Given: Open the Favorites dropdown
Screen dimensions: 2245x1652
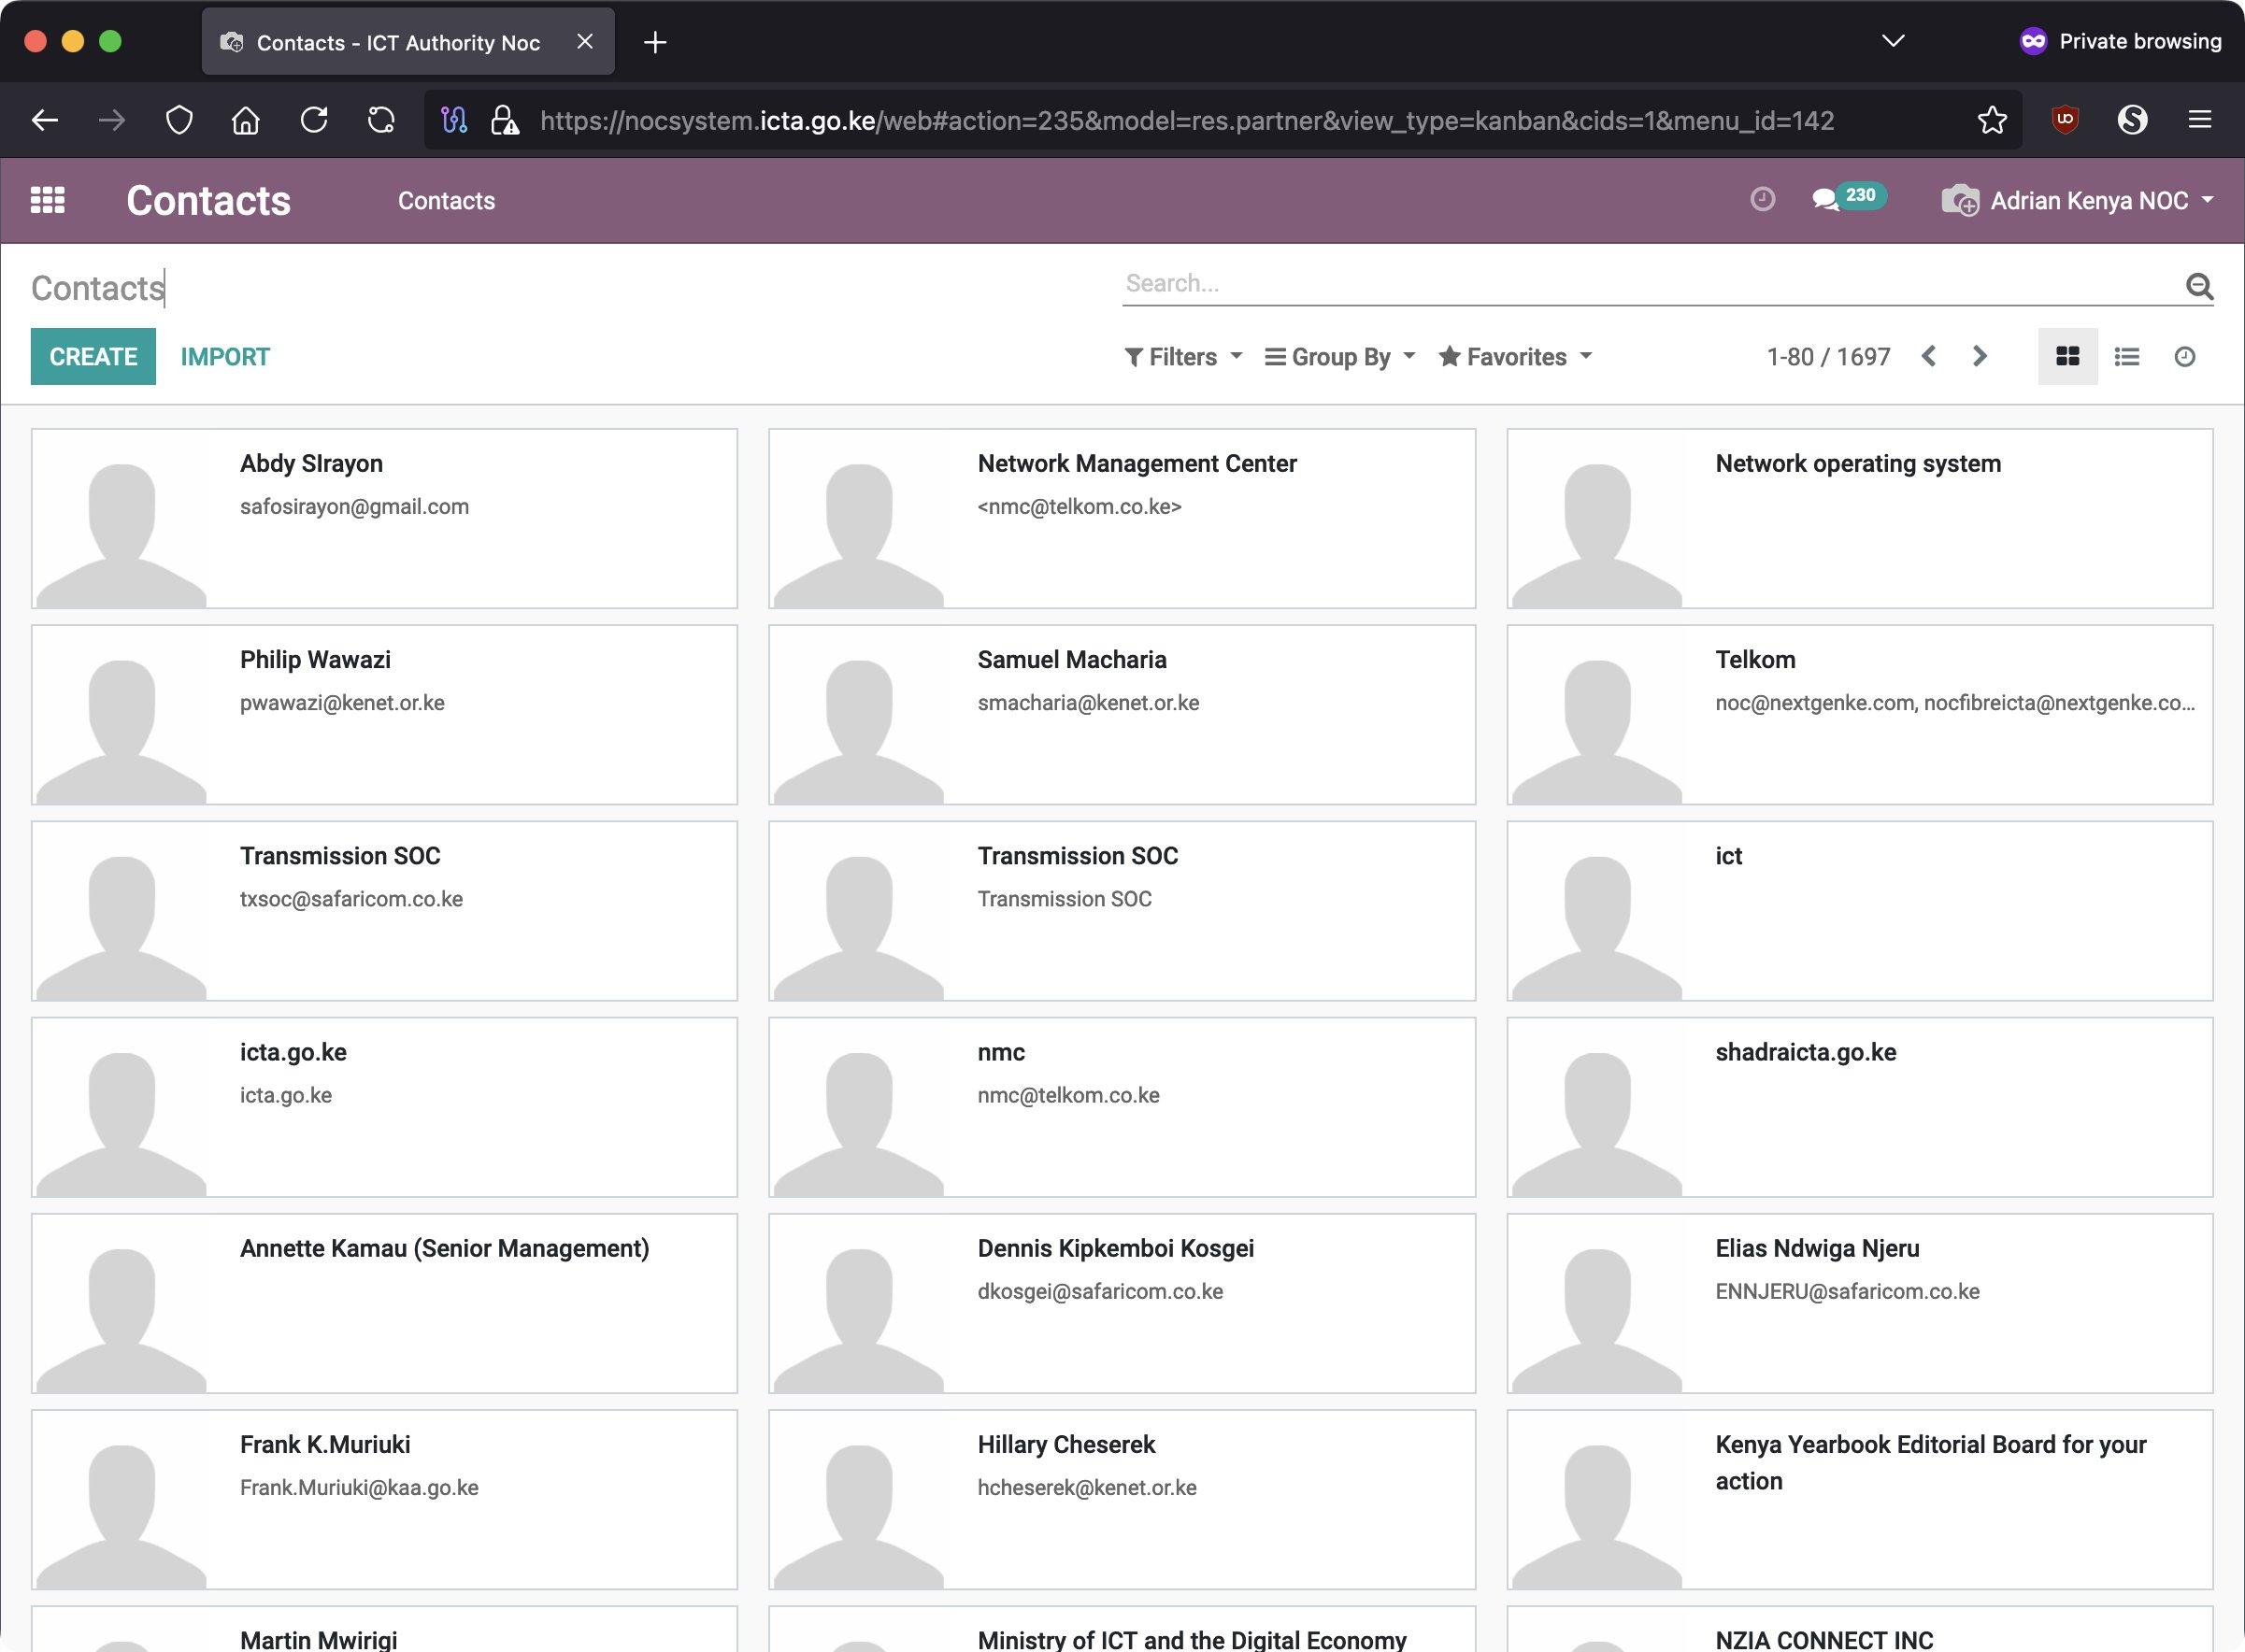Looking at the screenshot, I should (x=1515, y=357).
